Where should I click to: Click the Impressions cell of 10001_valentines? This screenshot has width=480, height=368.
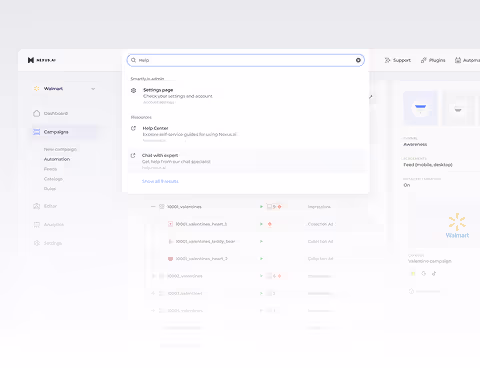click(x=319, y=207)
